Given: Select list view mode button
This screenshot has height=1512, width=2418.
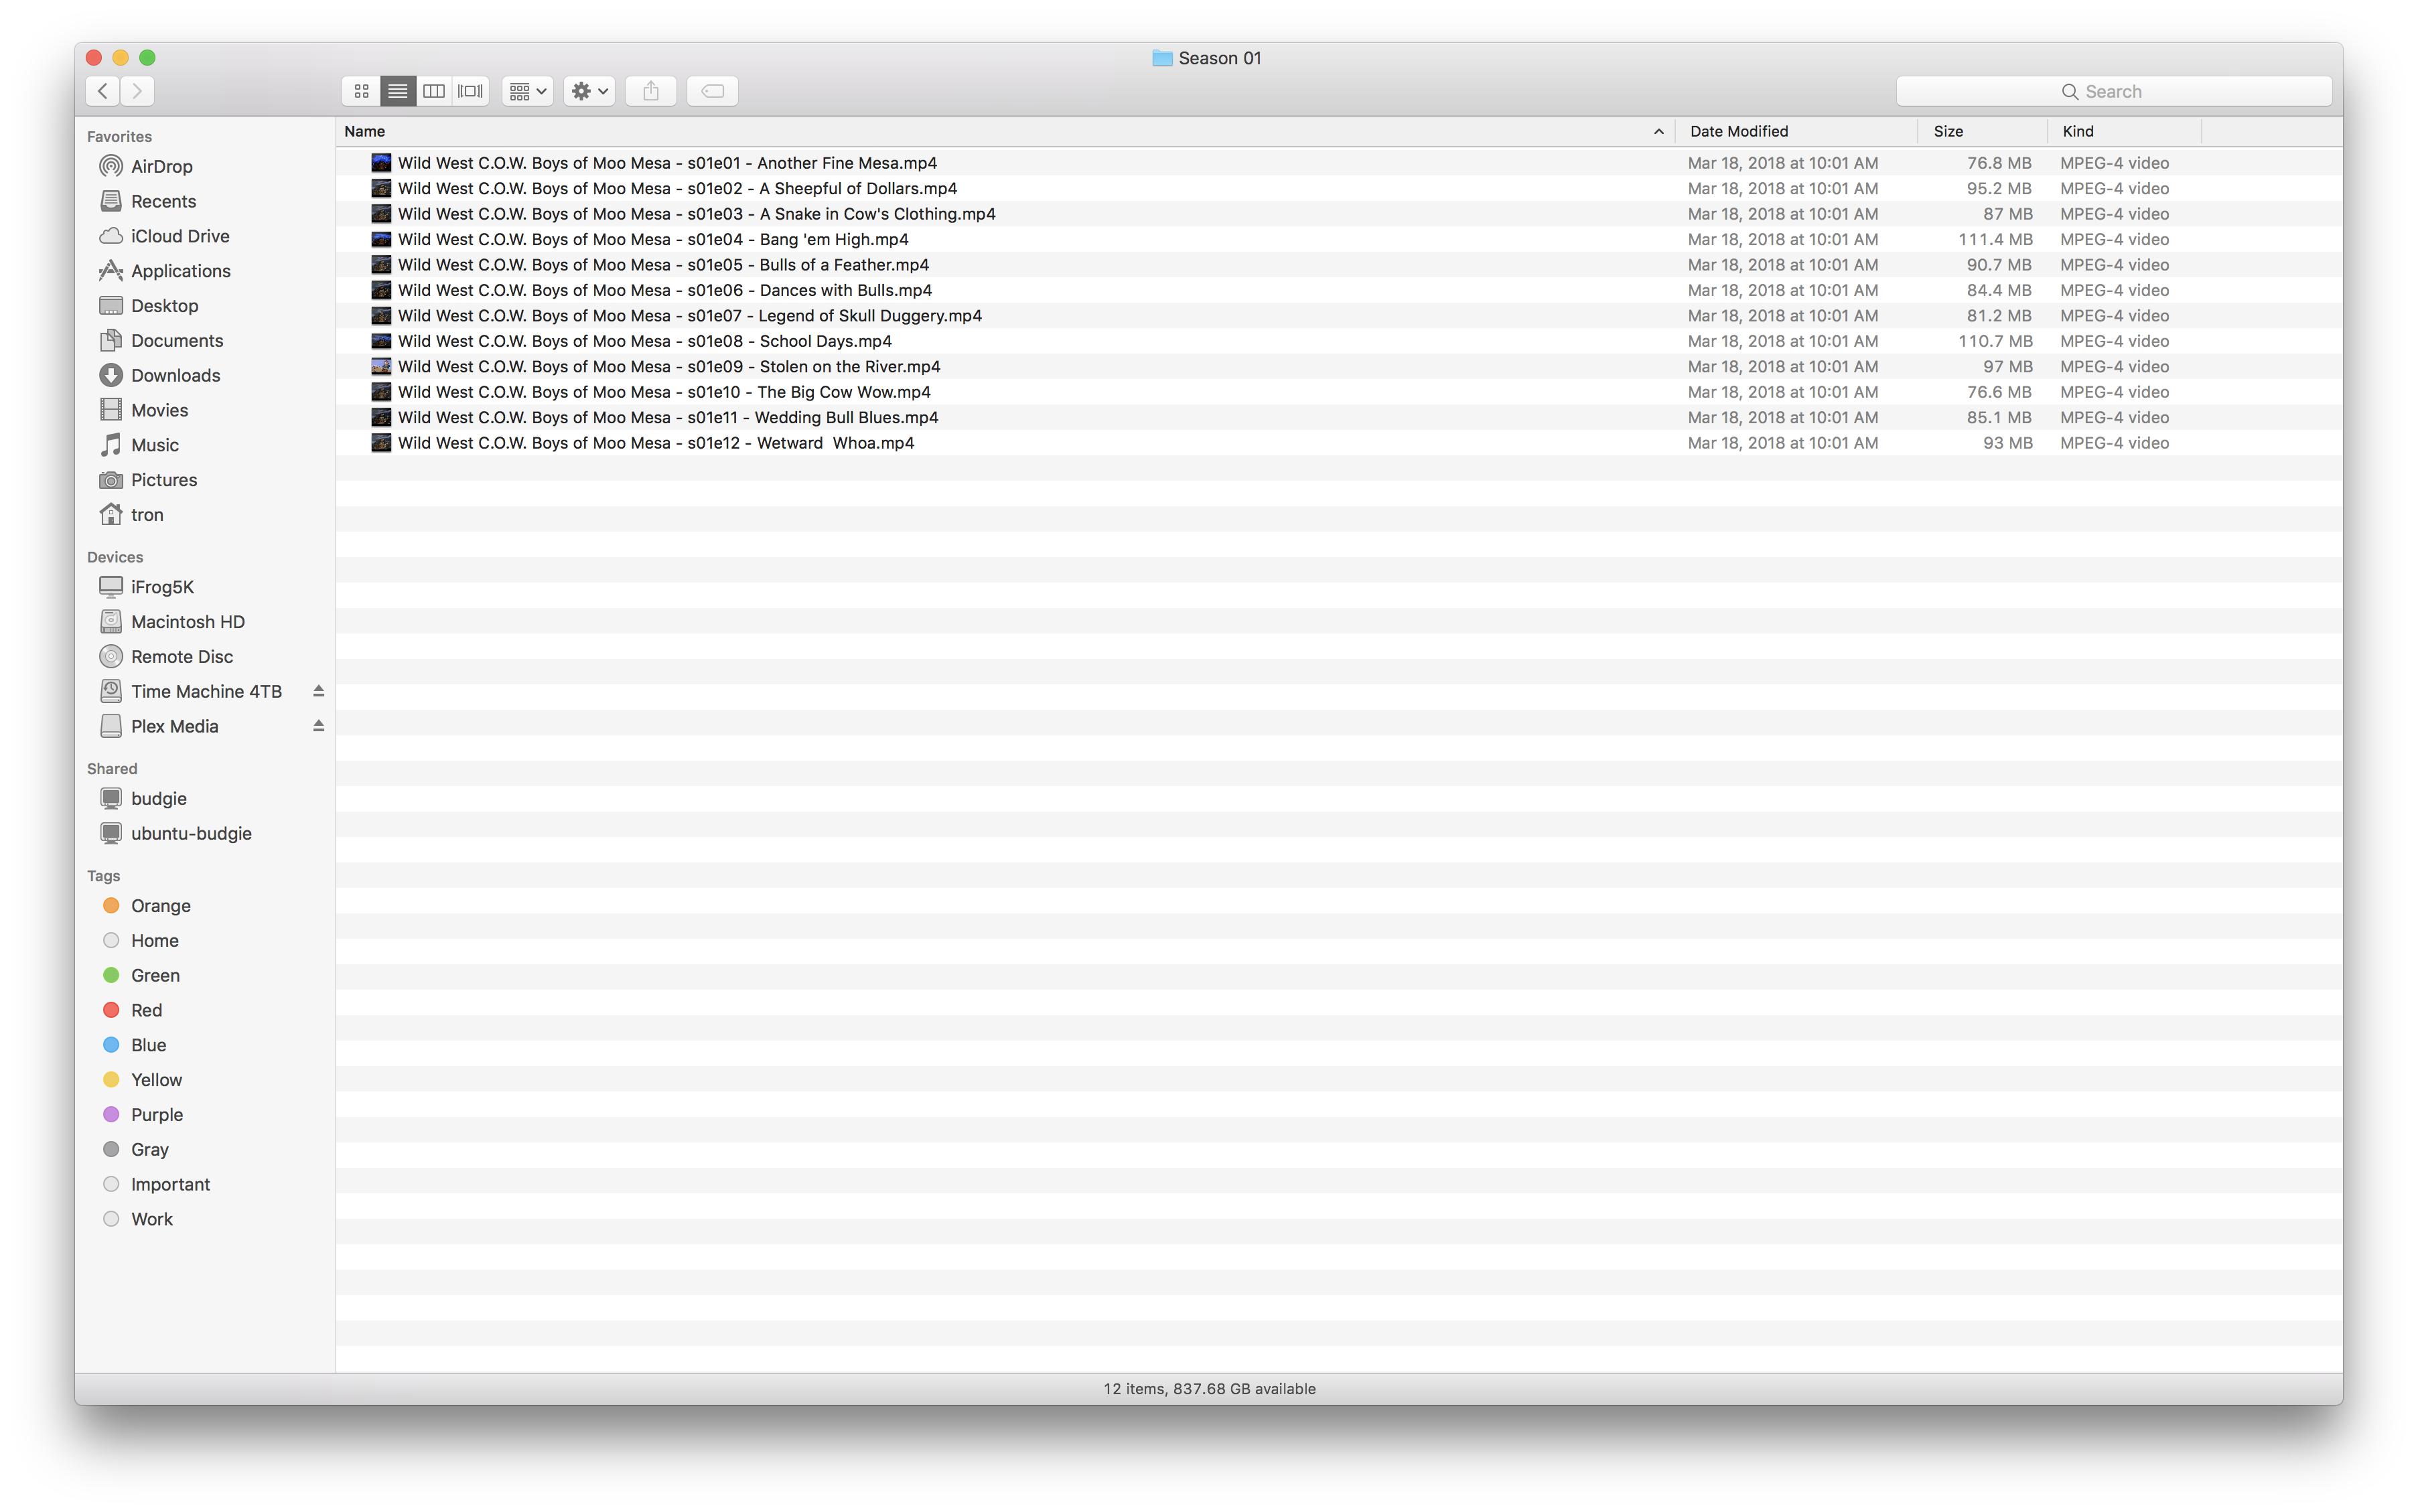Looking at the screenshot, I should pos(398,91).
